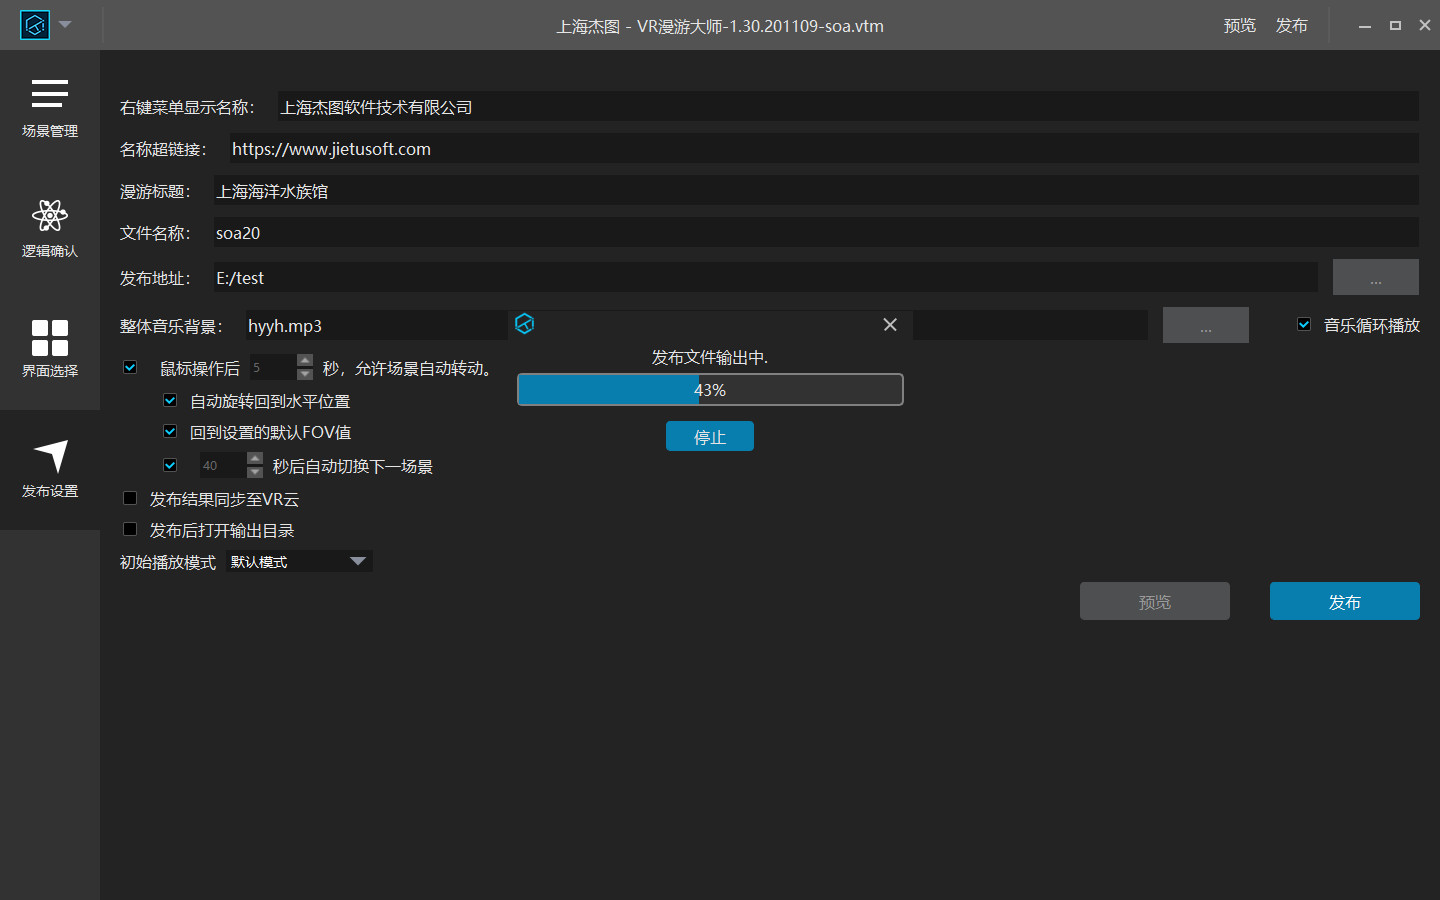
Task: Open the dropdown arrow beside app logo
Action: click(x=66, y=25)
